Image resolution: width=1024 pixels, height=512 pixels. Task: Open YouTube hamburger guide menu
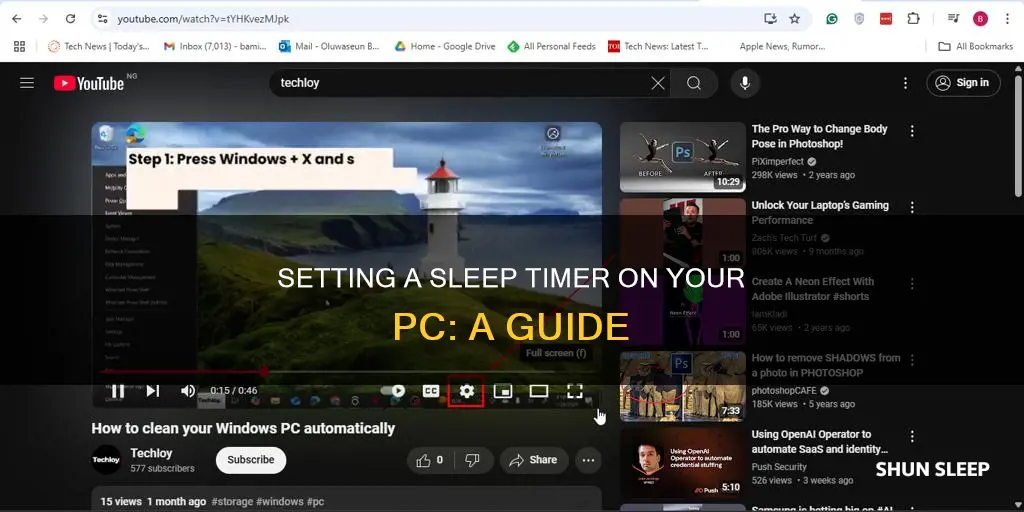(27, 83)
